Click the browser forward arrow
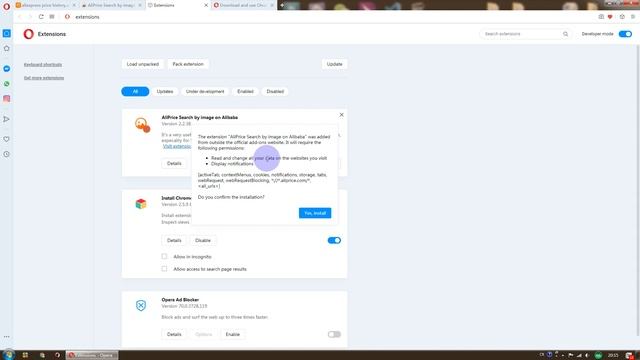This screenshot has width=640, height=360. [30, 17]
